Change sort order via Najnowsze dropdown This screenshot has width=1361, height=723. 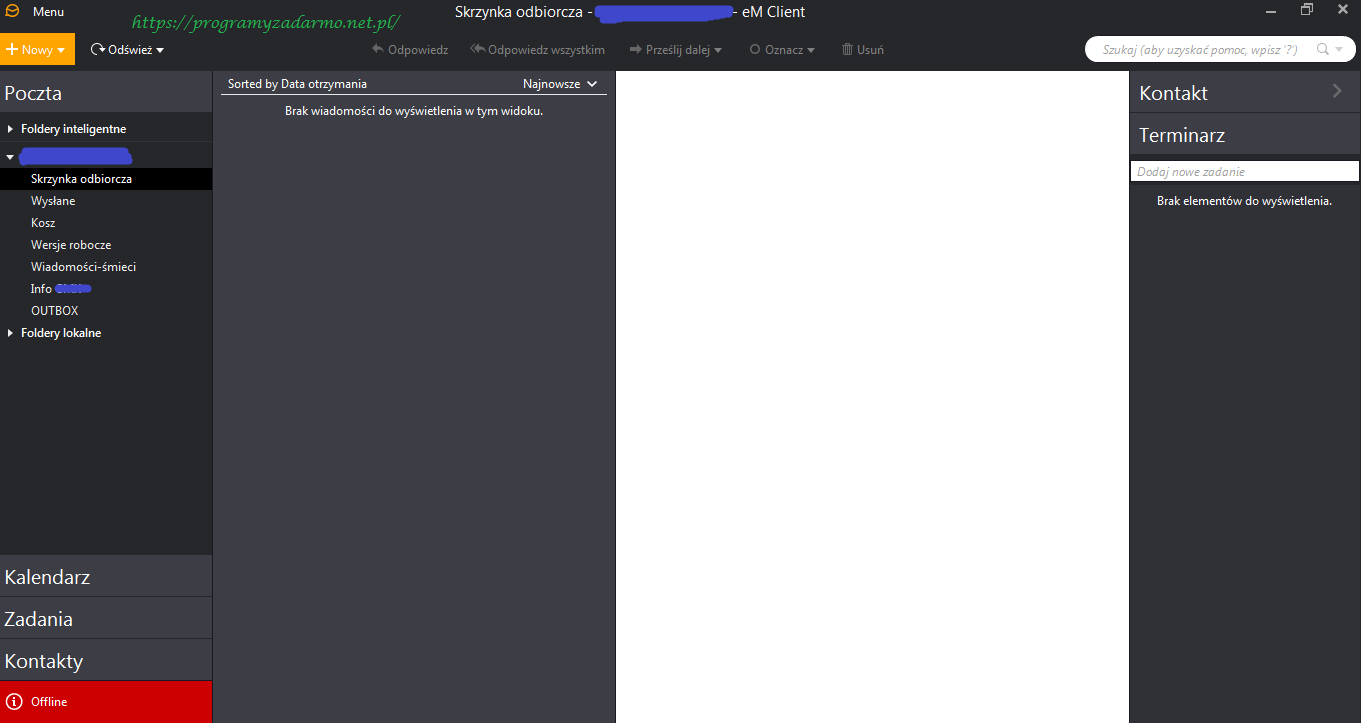tap(560, 84)
